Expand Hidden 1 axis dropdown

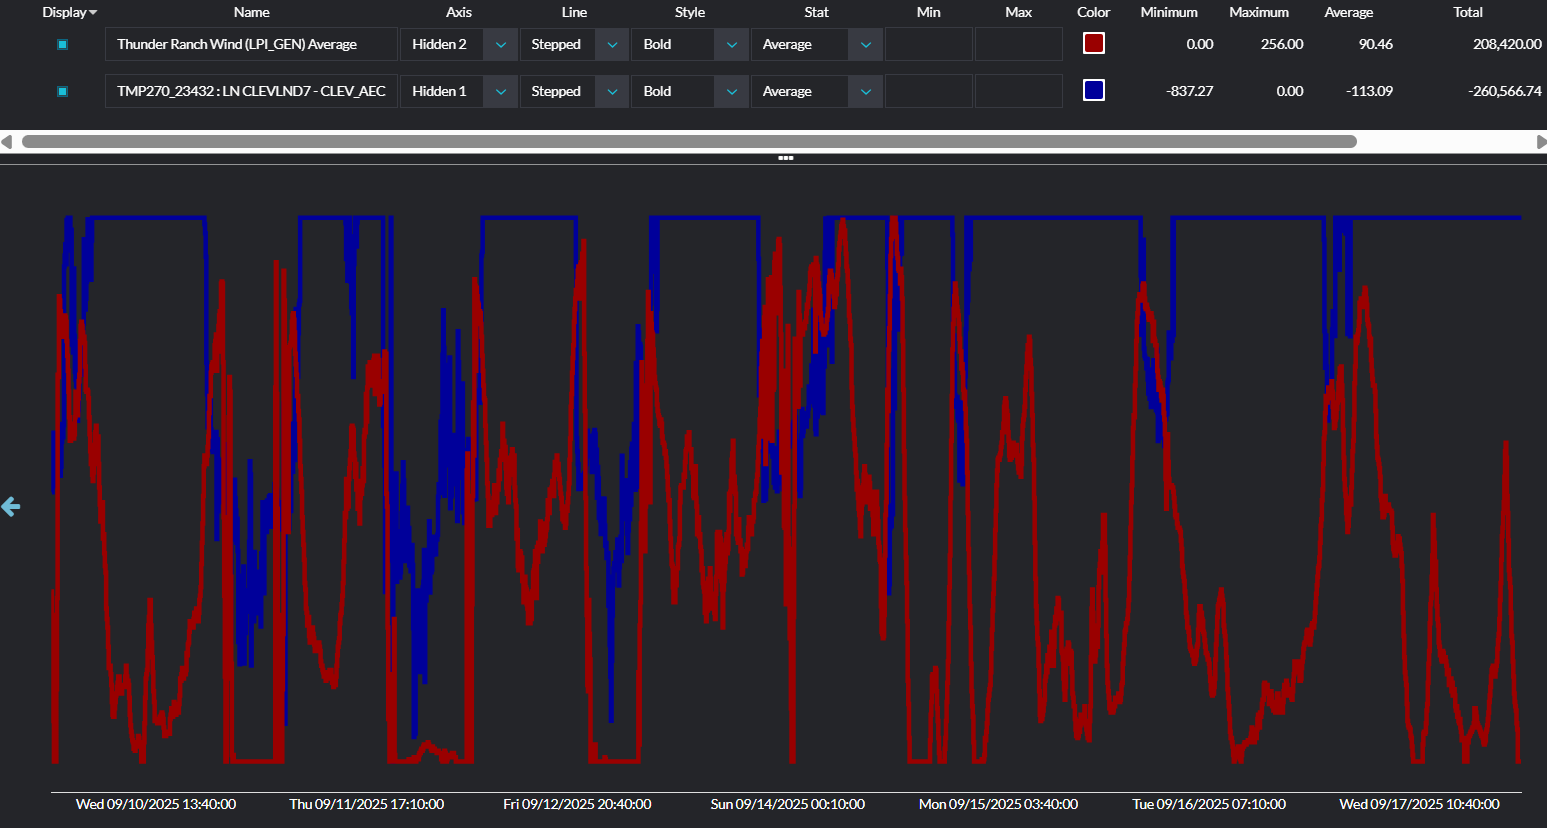(x=500, y=91)
